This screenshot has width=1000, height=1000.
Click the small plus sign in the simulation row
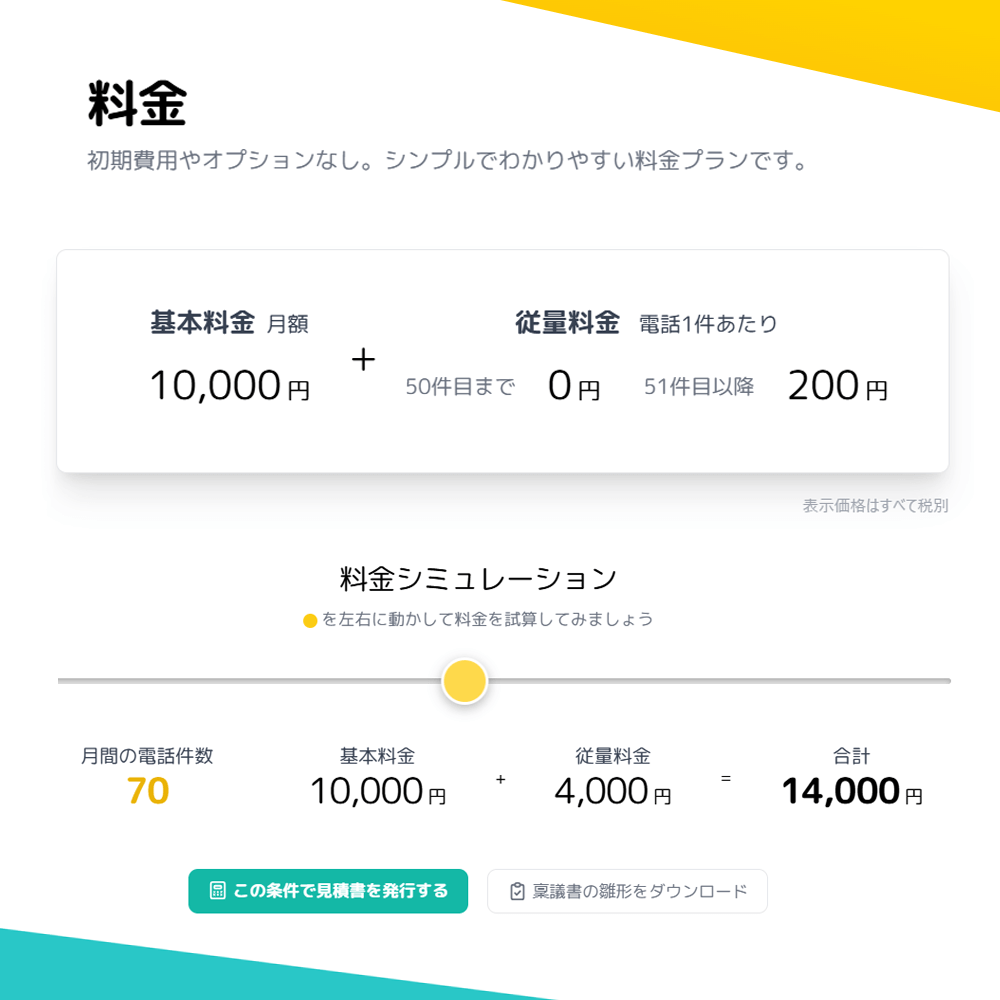click(x=500, y=778)
